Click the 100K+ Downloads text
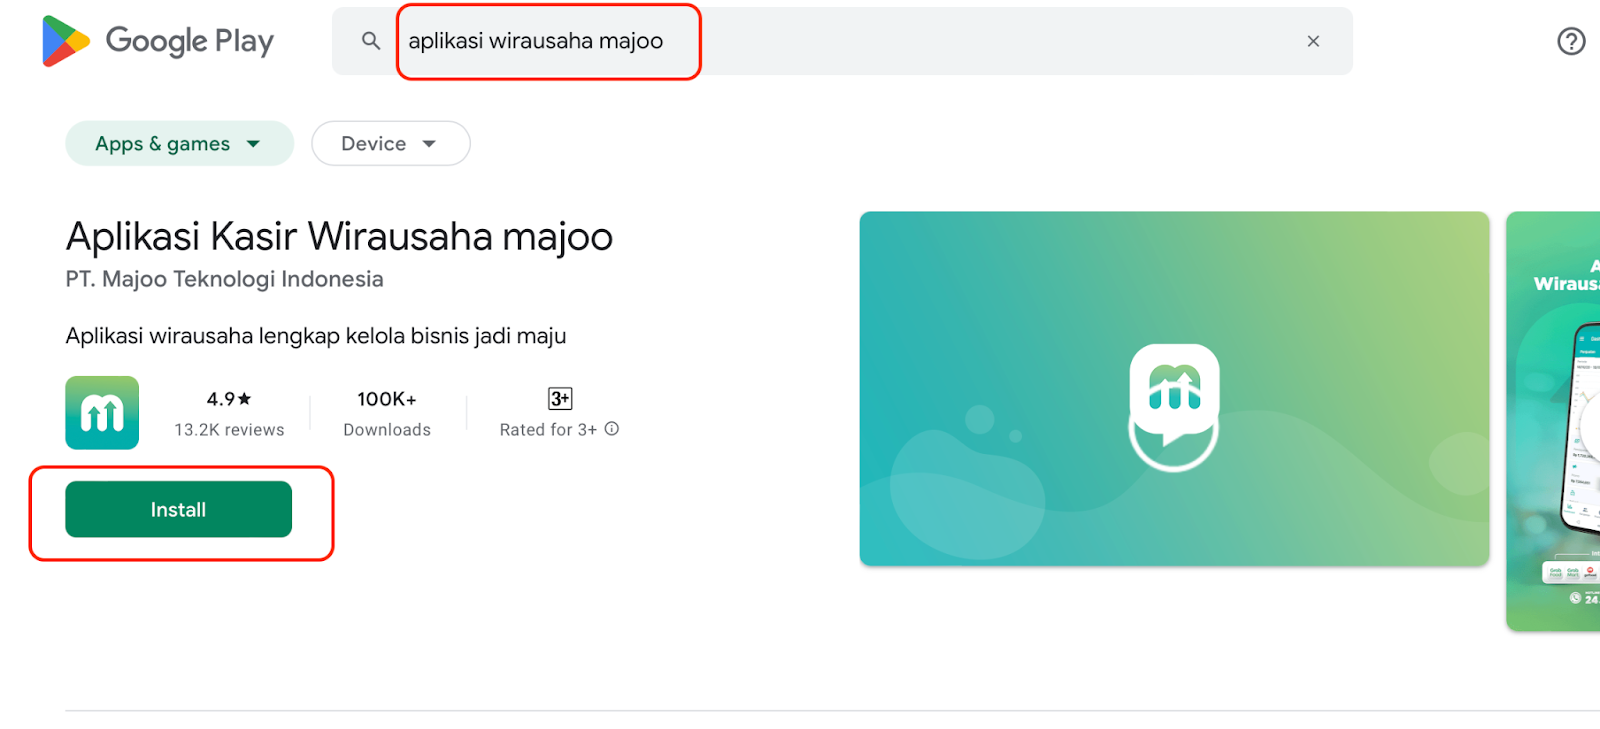 (x=387, y=414)
